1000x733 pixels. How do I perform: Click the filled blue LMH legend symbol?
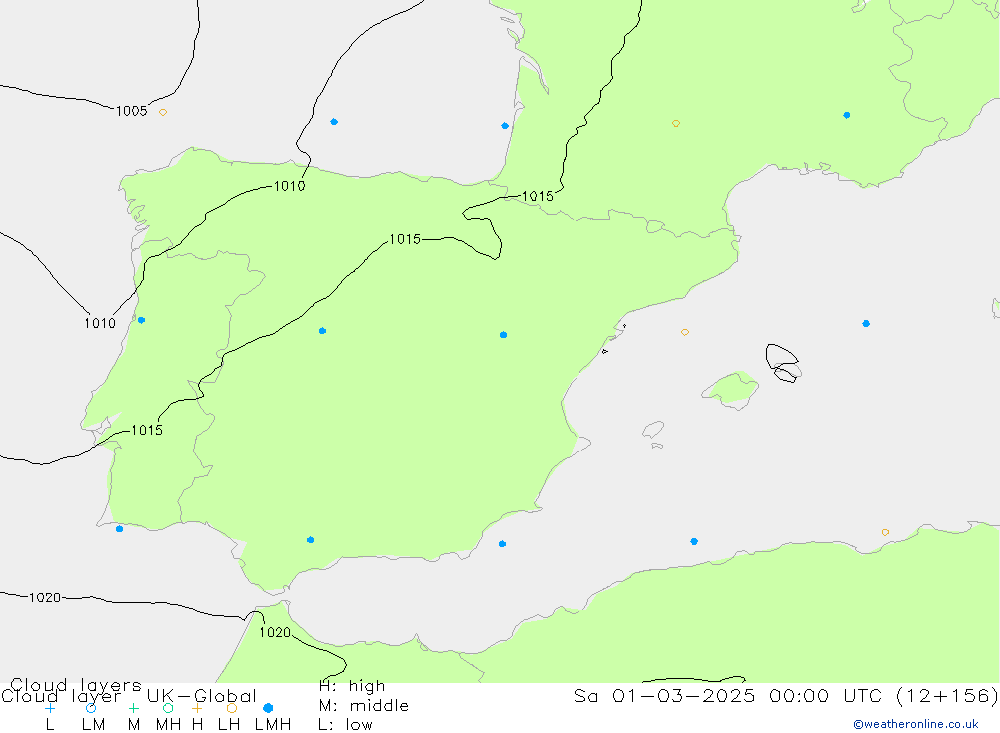pos(268,708)
